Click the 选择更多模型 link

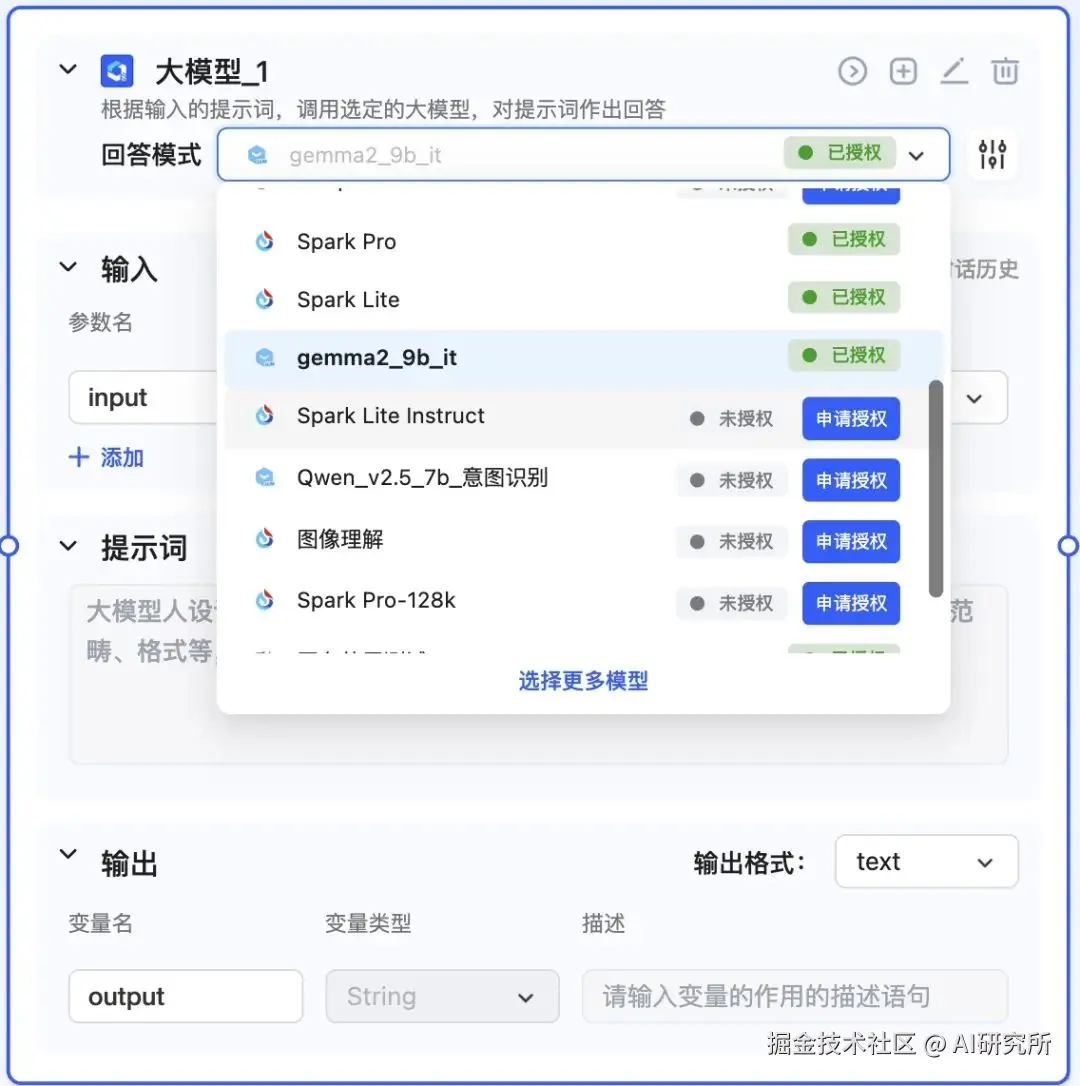[583, 680]
